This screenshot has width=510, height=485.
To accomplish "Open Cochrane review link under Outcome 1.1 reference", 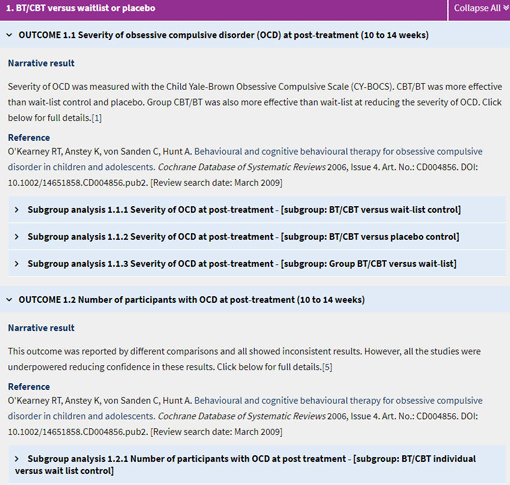I will point(245,159).
